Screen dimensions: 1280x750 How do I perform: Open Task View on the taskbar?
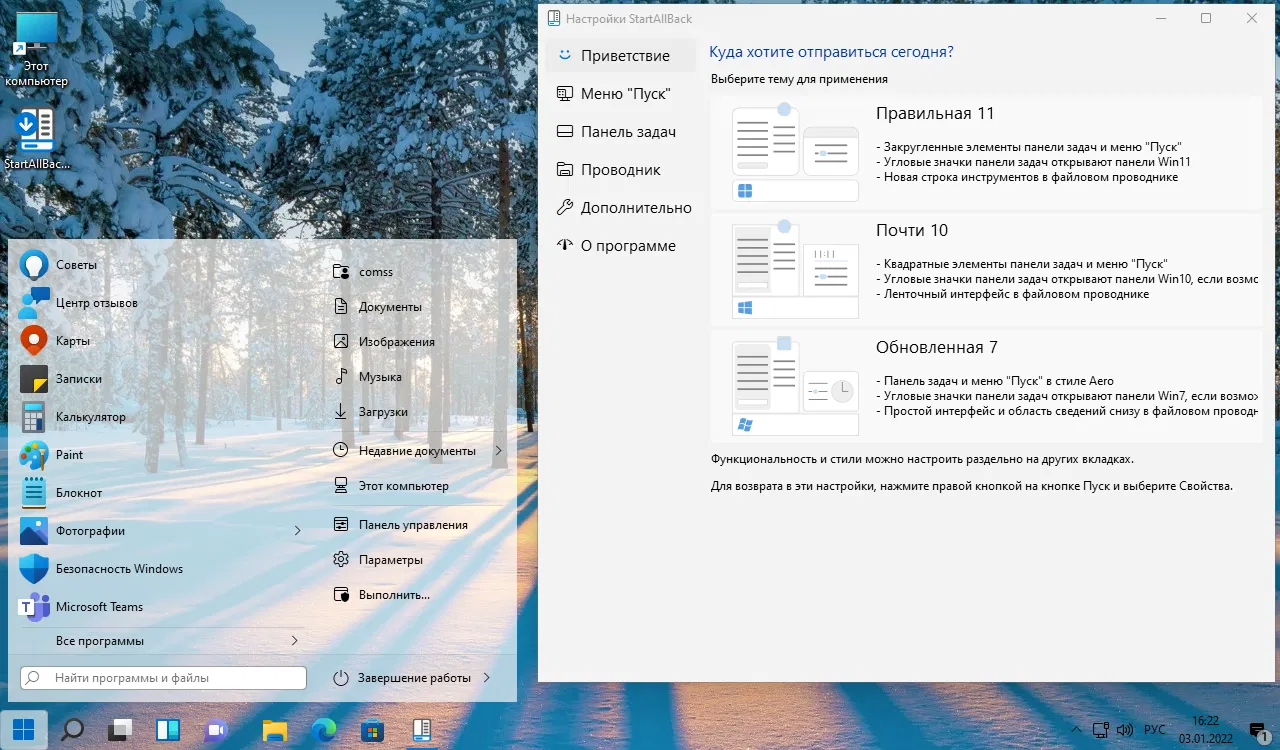click(x=121, y=730)
